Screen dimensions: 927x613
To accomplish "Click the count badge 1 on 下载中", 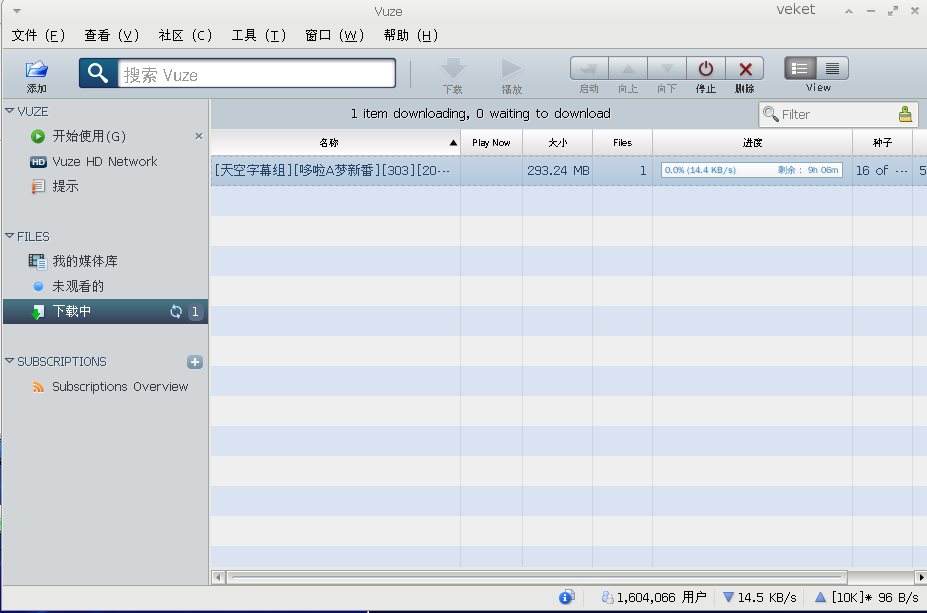I will pyautogui.click(x=195, y=312).
